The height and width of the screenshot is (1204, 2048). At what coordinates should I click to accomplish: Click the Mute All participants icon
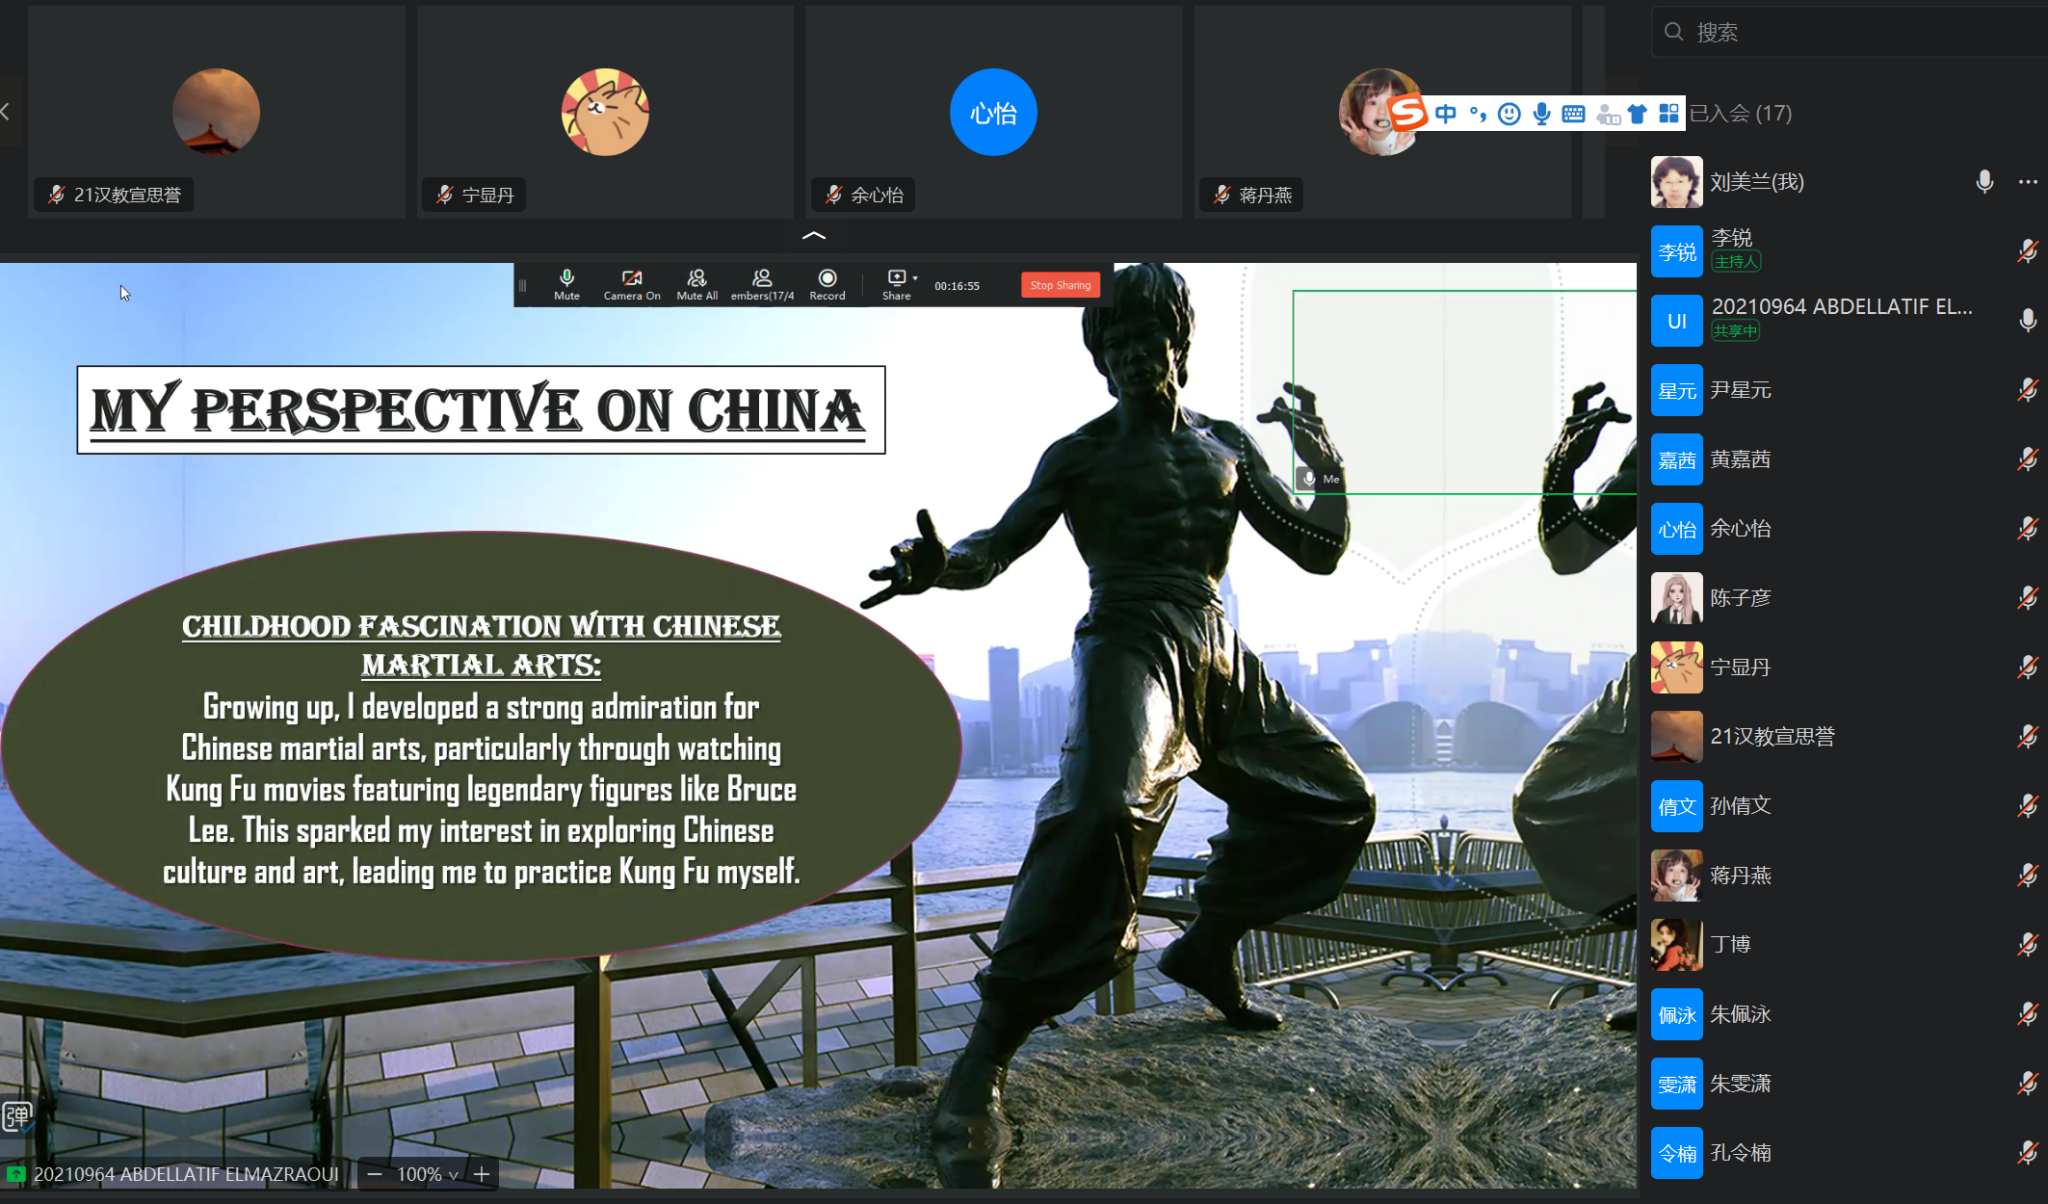pyautogui.click(x=696, y=283)
